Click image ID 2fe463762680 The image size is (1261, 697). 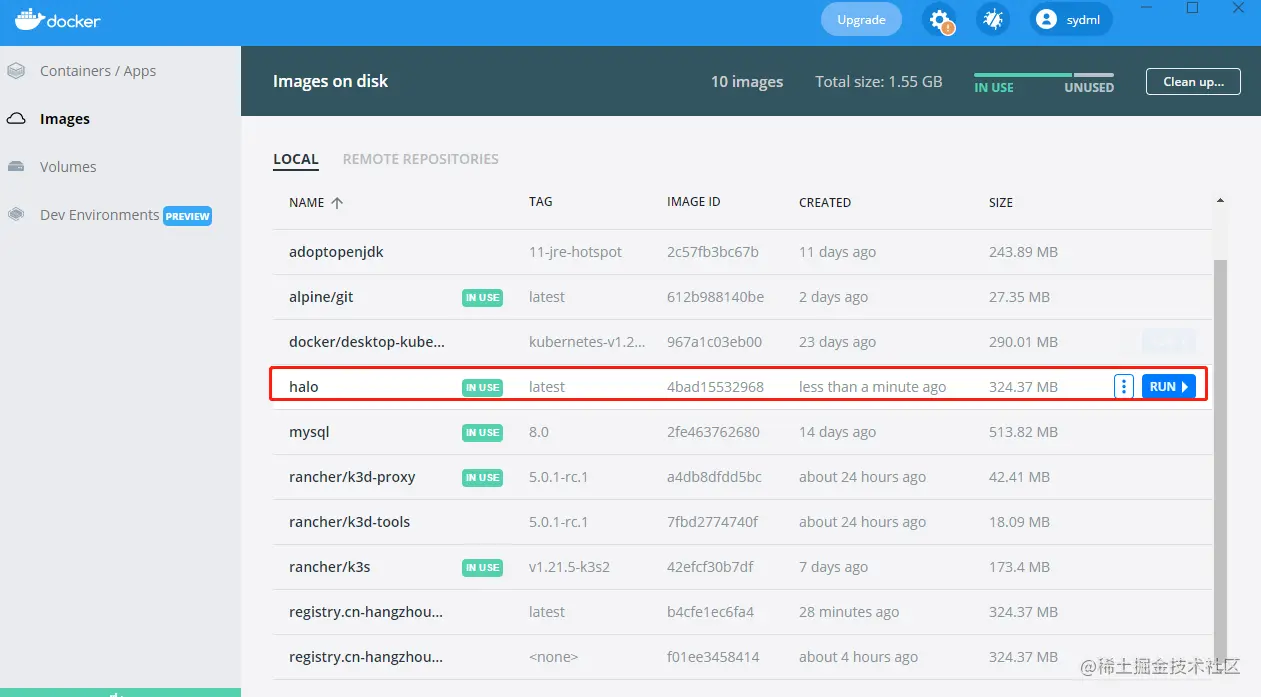713,432
